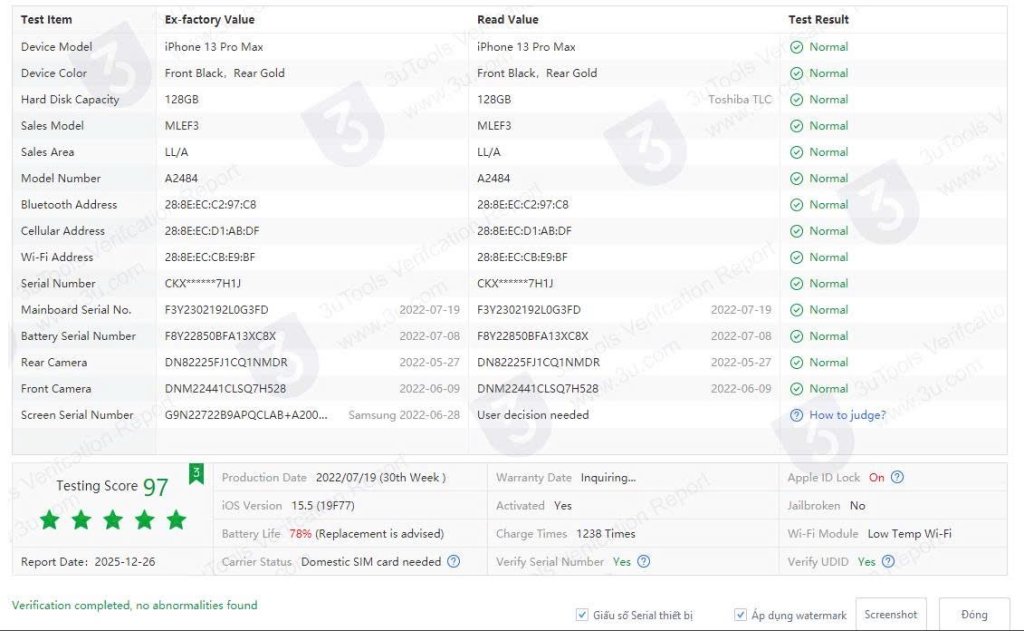
Task: Click the question icon before How to judge
Action: [x=796, y=415]
